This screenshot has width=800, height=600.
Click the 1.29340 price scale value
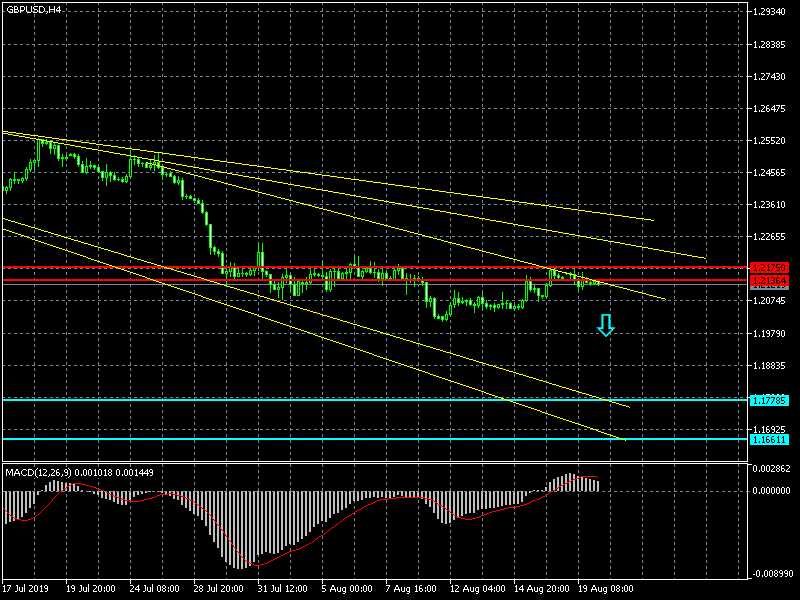(x=771, y=12)
